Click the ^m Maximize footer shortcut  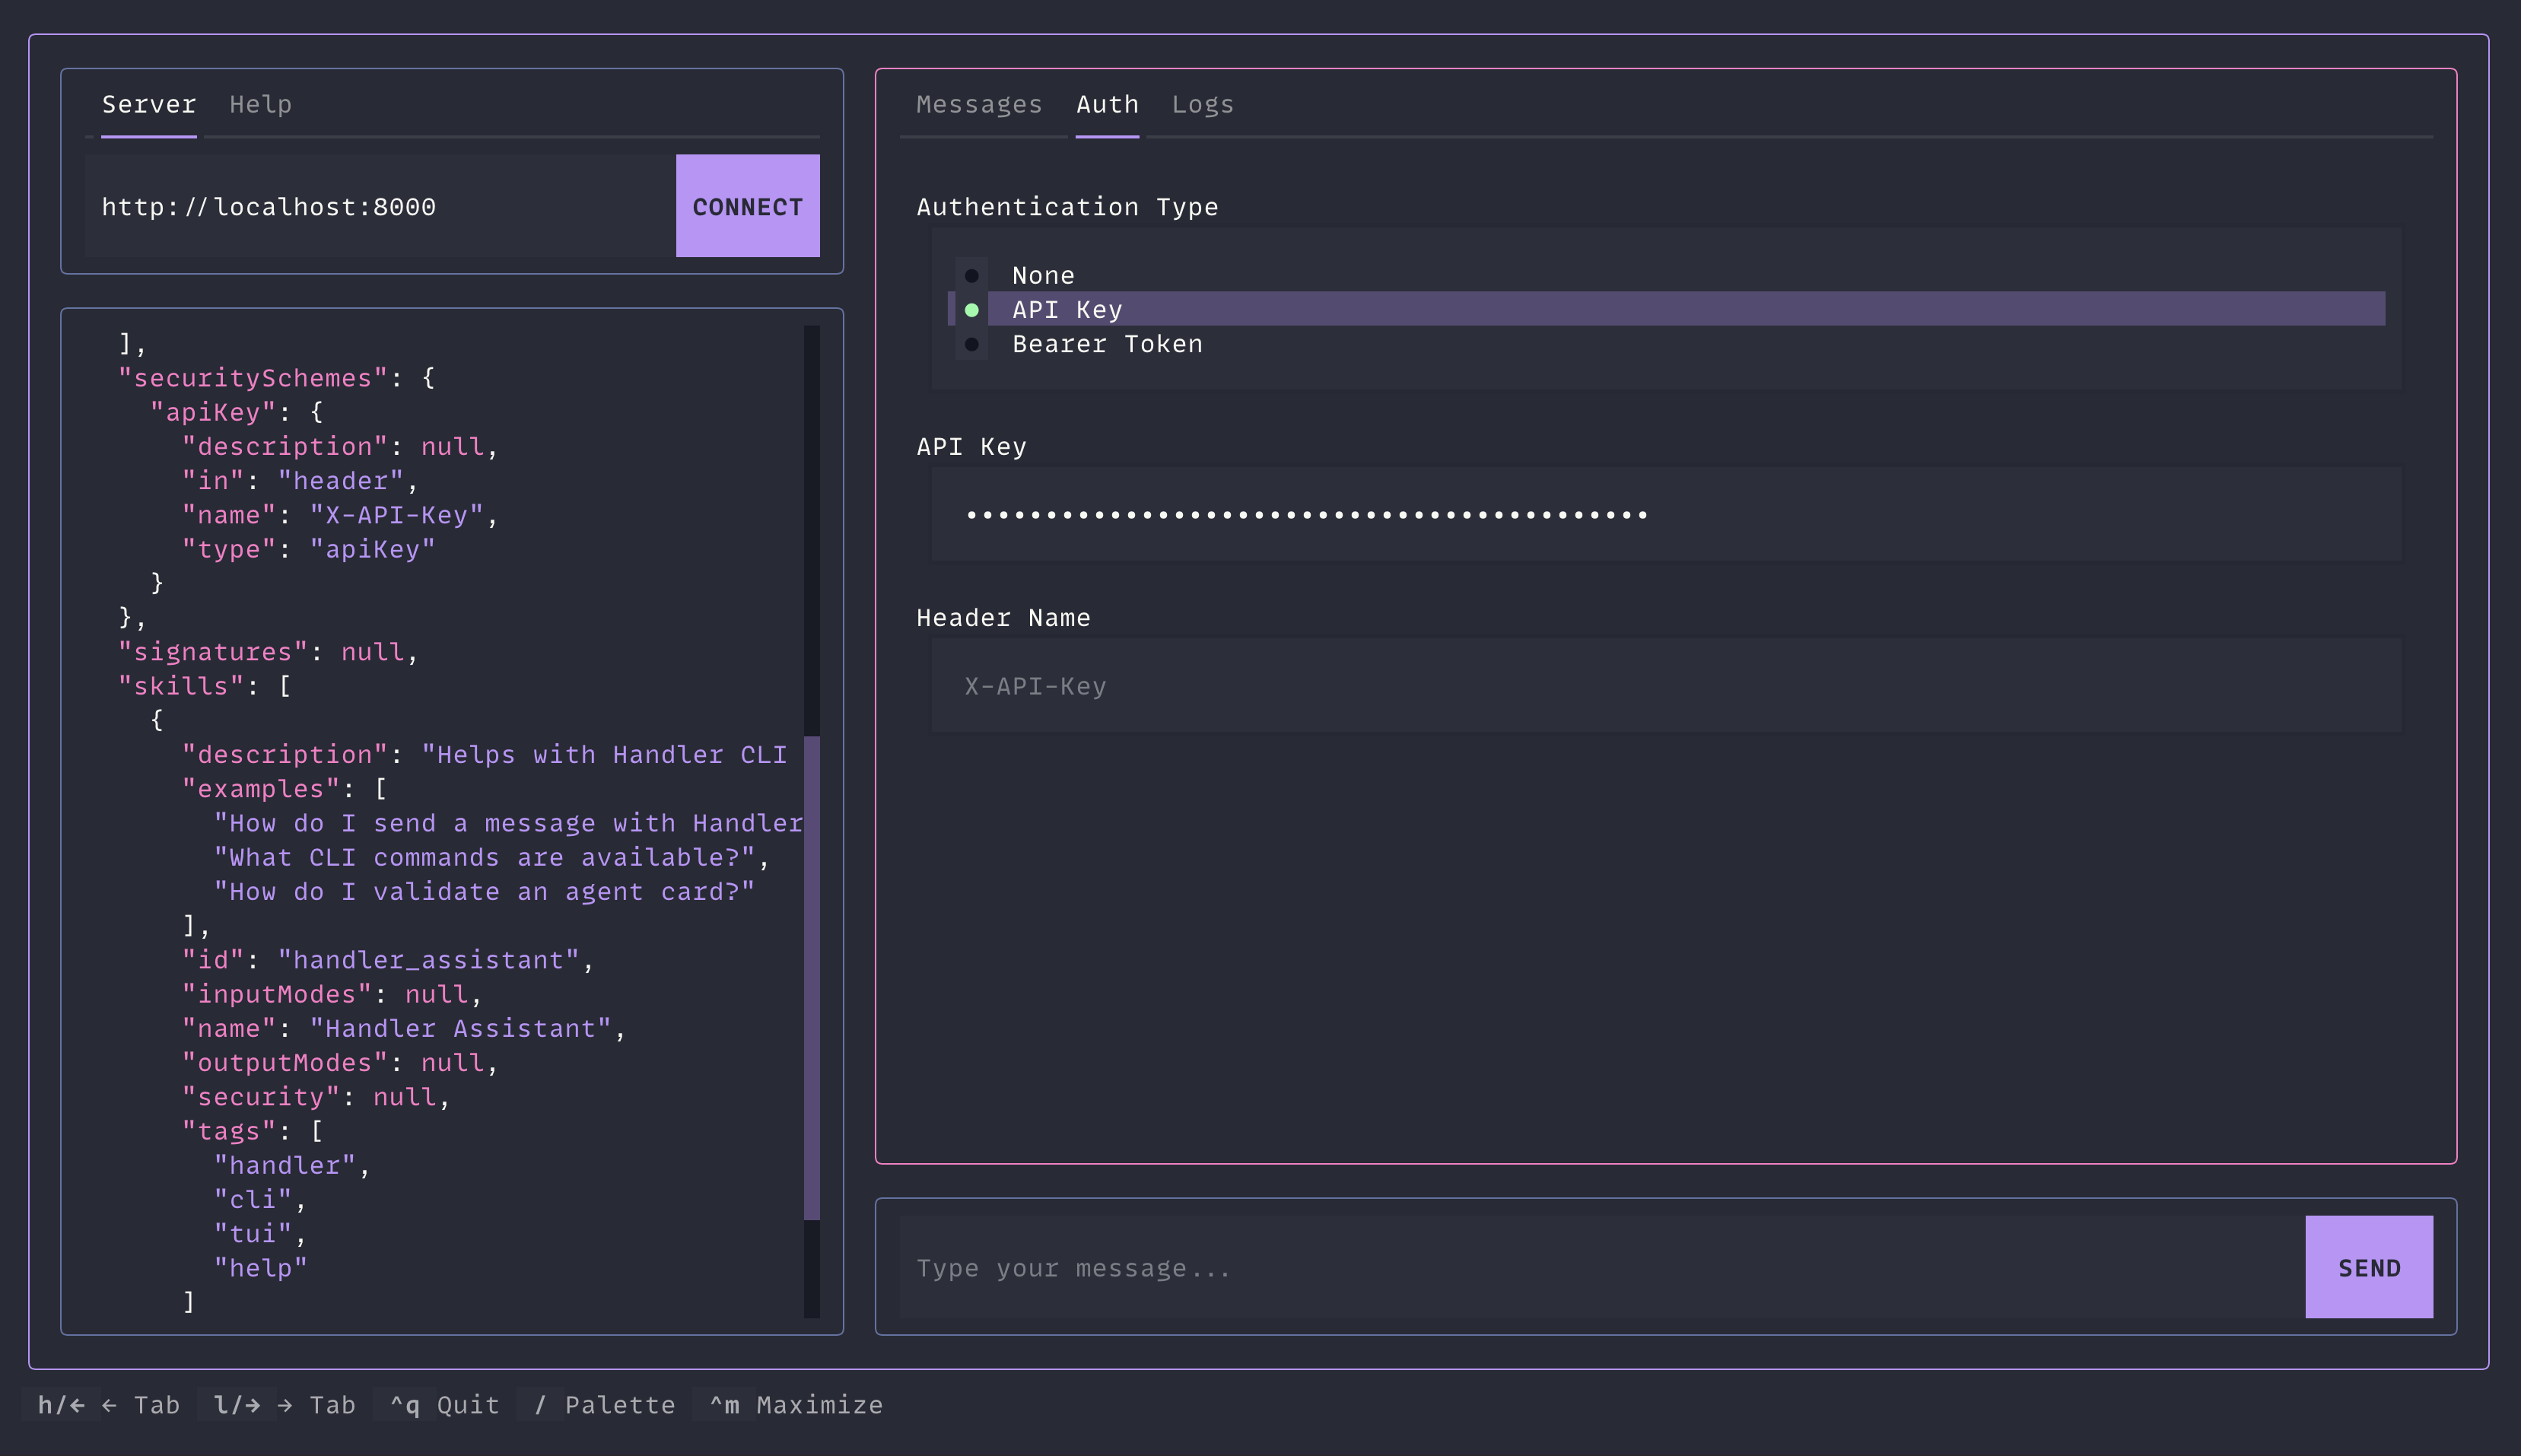(x=796, y=1405)
